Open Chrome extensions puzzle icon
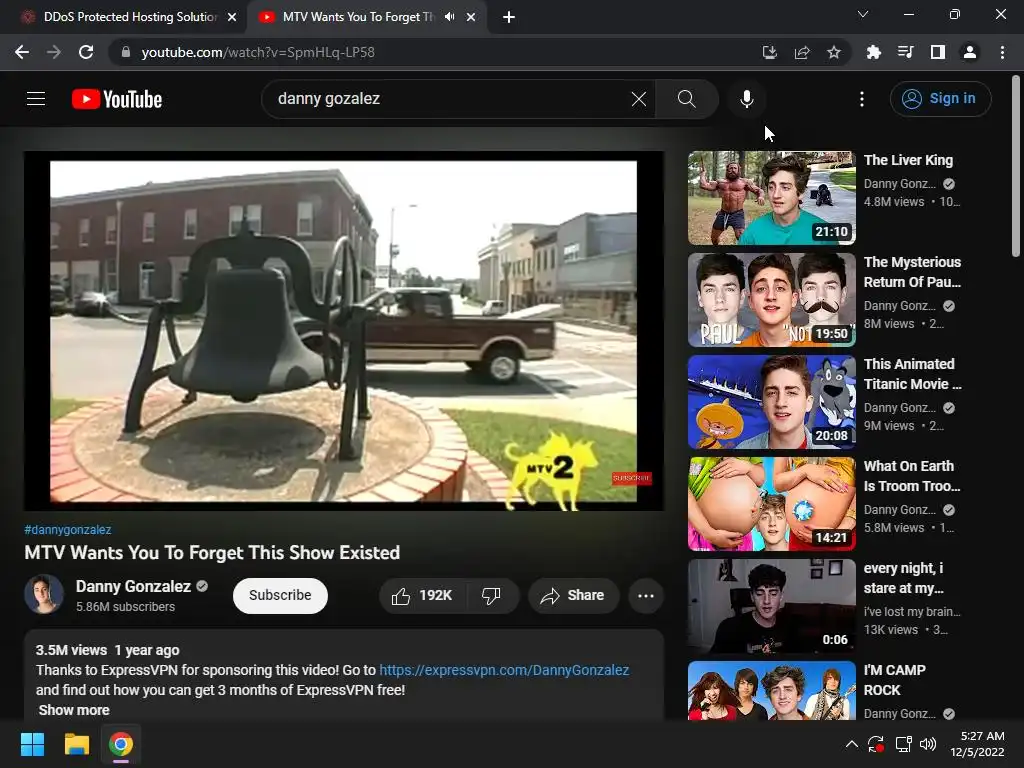Screen dimensions: 1024x768 (x=874, y=52)
